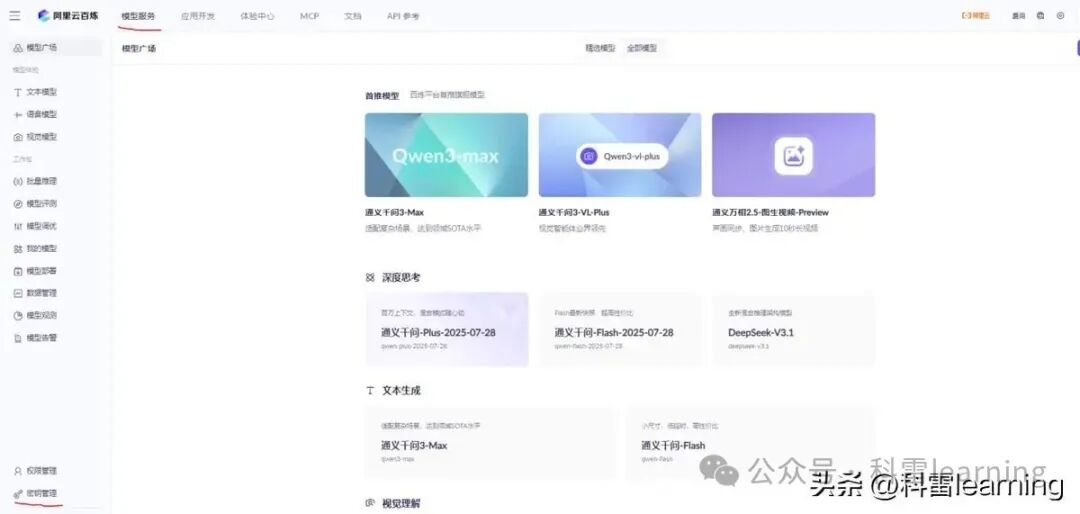Open the API 参考 top tab
The width and height of the screenshot is (1080, 514).
click(x=403, y=16)
